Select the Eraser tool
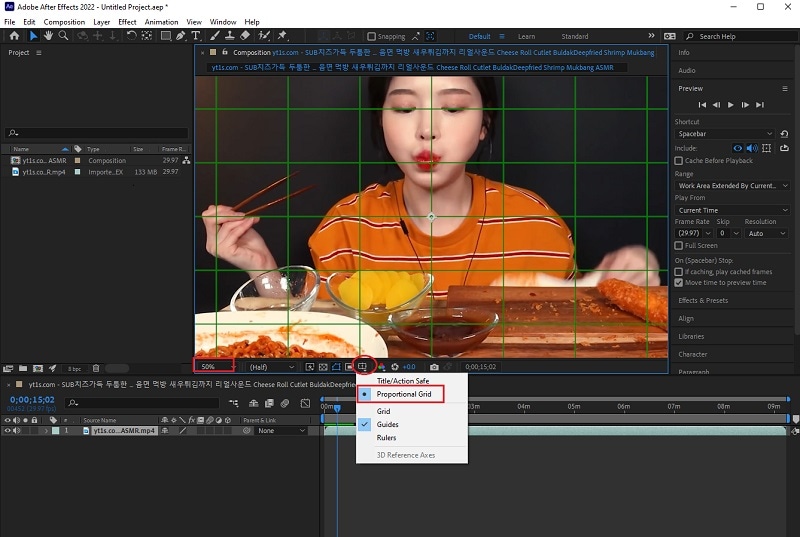800x537 pixels. point(245,36)
